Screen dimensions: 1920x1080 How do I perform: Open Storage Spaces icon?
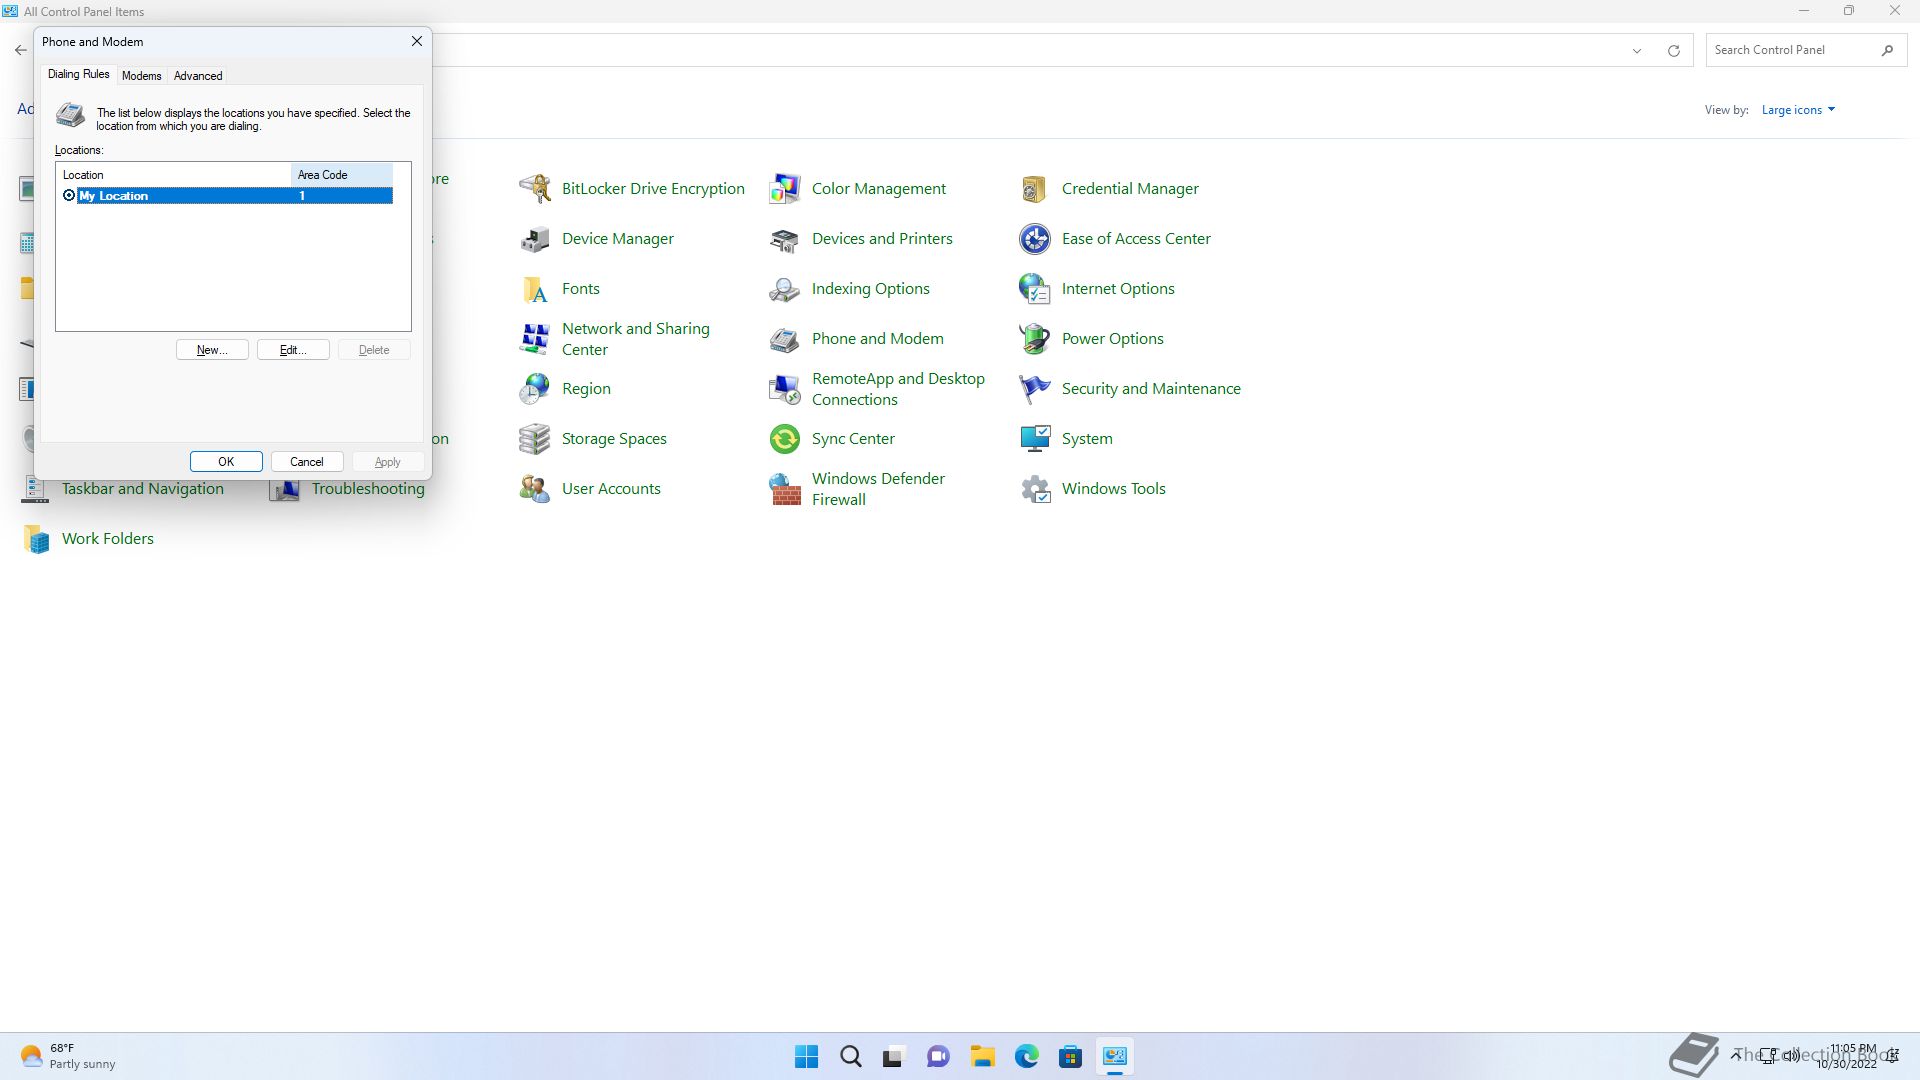(535, 438)
